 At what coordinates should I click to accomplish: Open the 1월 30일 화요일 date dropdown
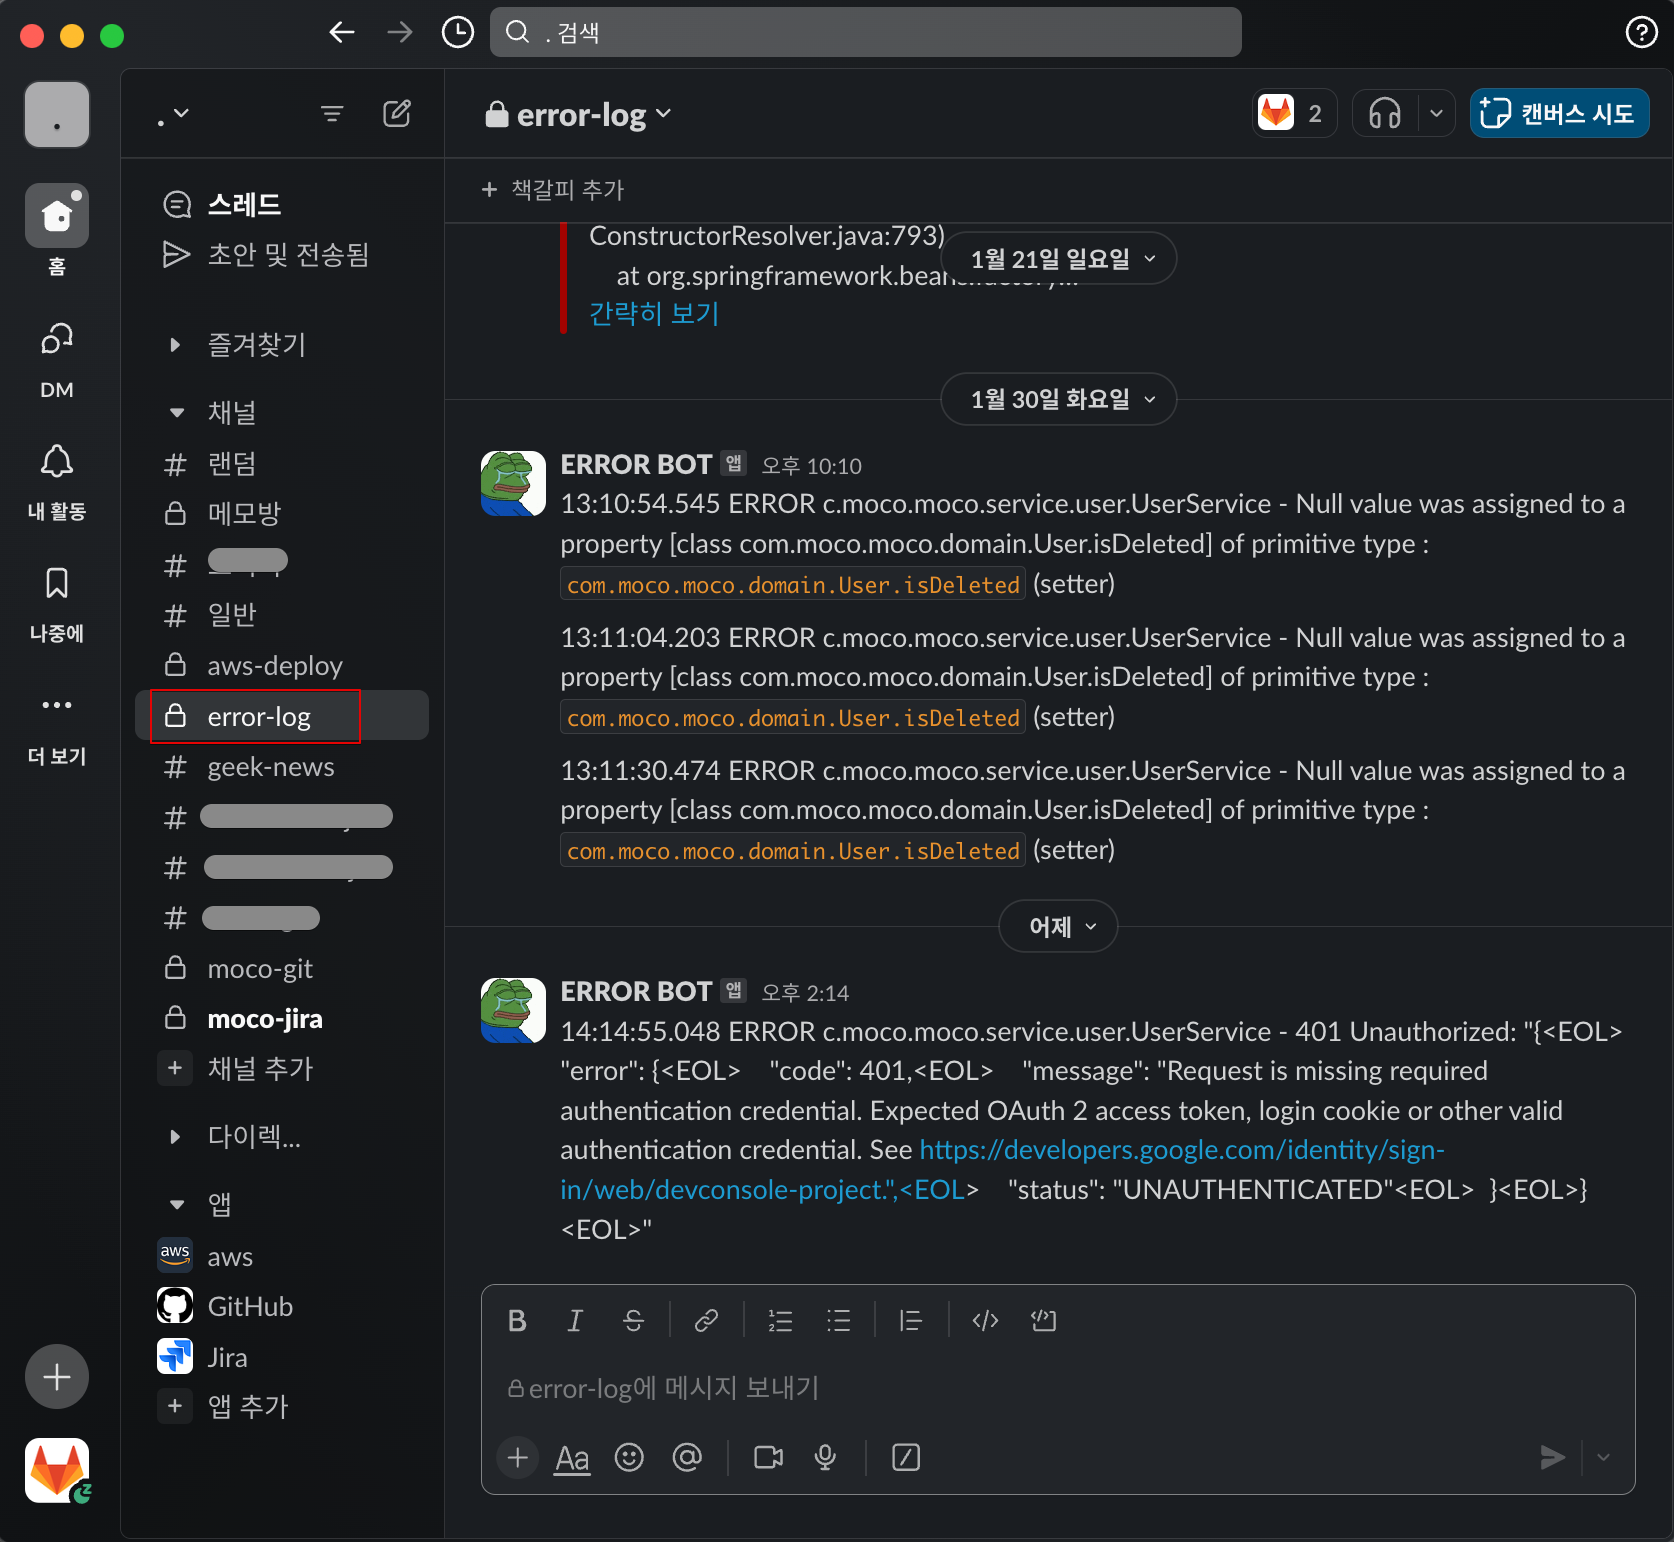tap(1059, 399)
